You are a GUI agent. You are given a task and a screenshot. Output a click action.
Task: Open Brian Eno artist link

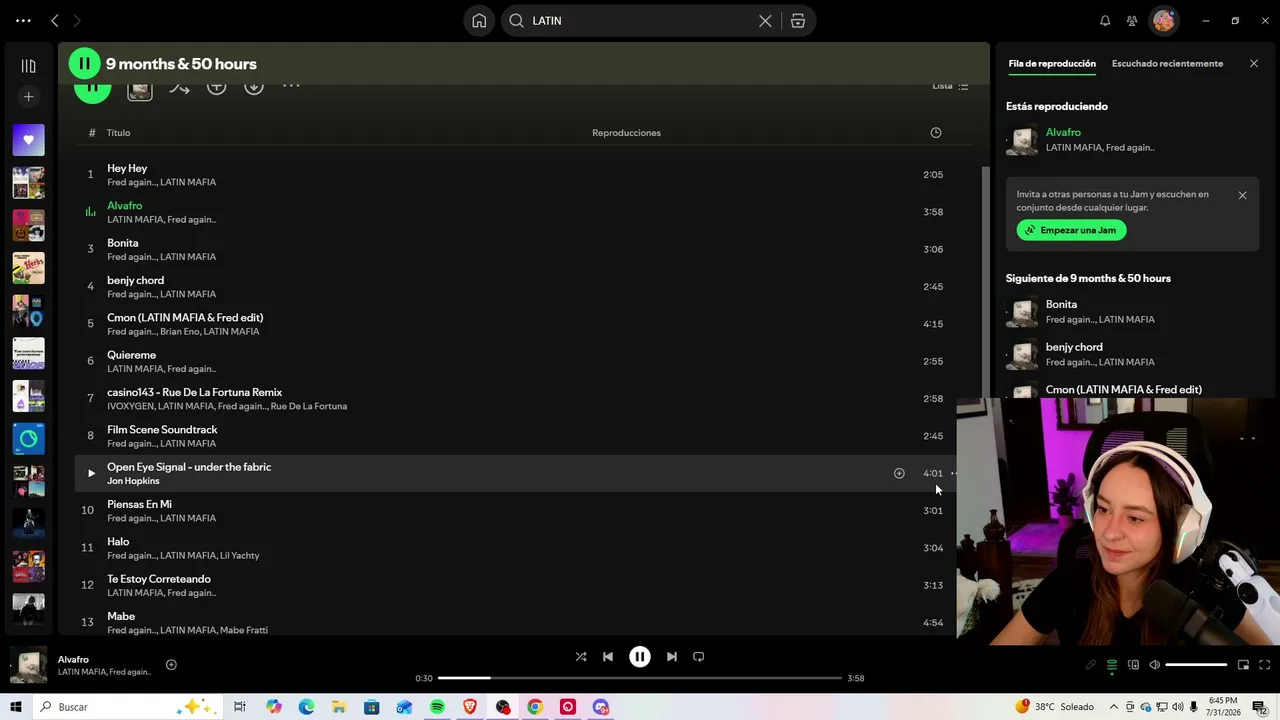179,332
